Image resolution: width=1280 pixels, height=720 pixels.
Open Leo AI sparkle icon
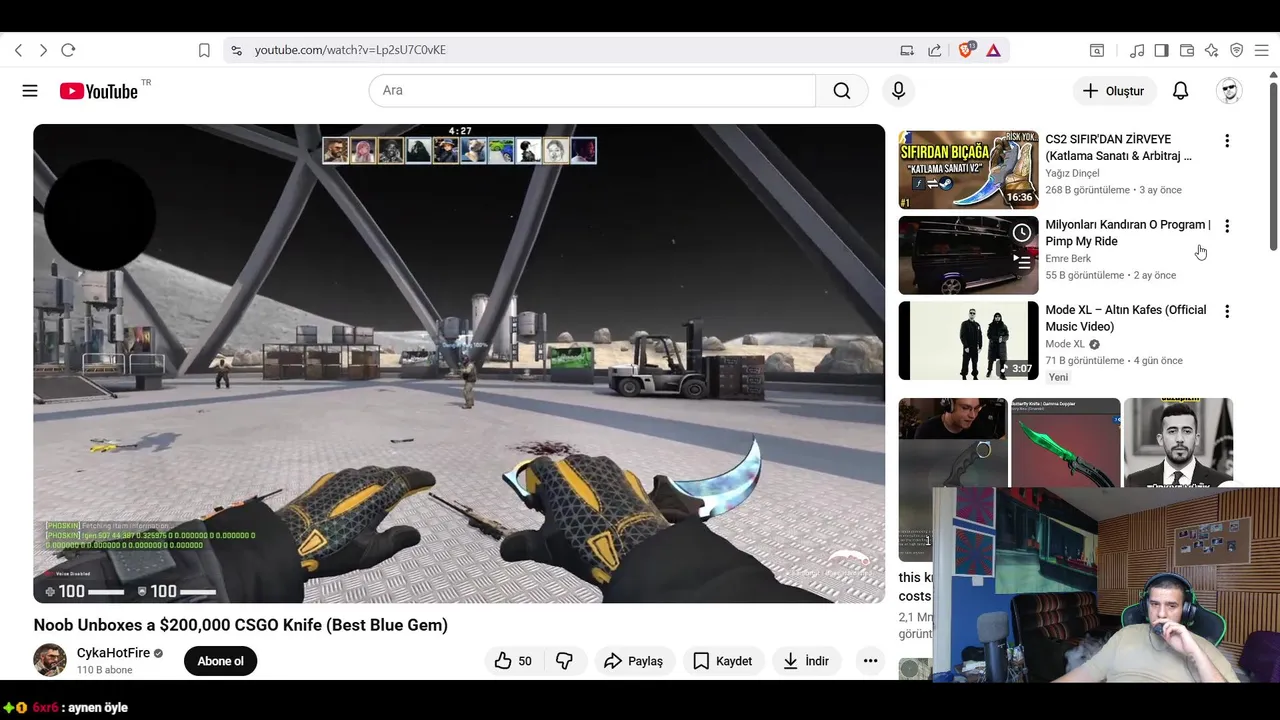(1212, 50)
